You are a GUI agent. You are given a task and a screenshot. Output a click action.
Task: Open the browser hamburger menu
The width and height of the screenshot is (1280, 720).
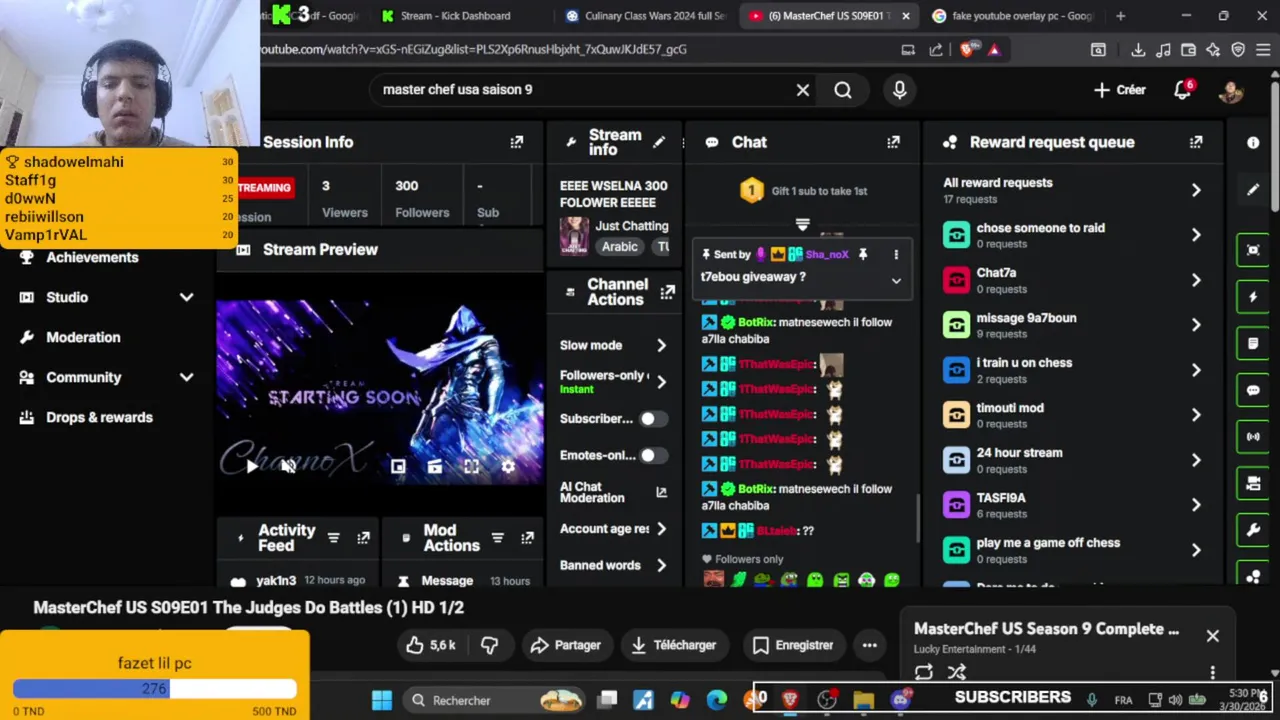(1263, 49)
